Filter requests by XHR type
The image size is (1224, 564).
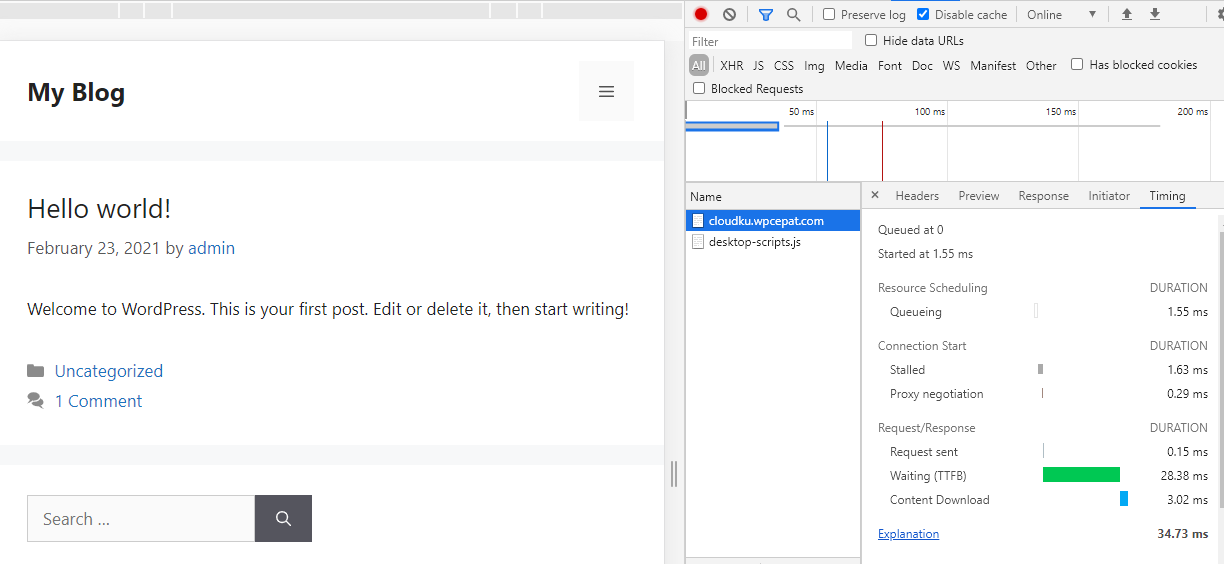(731, 66)
